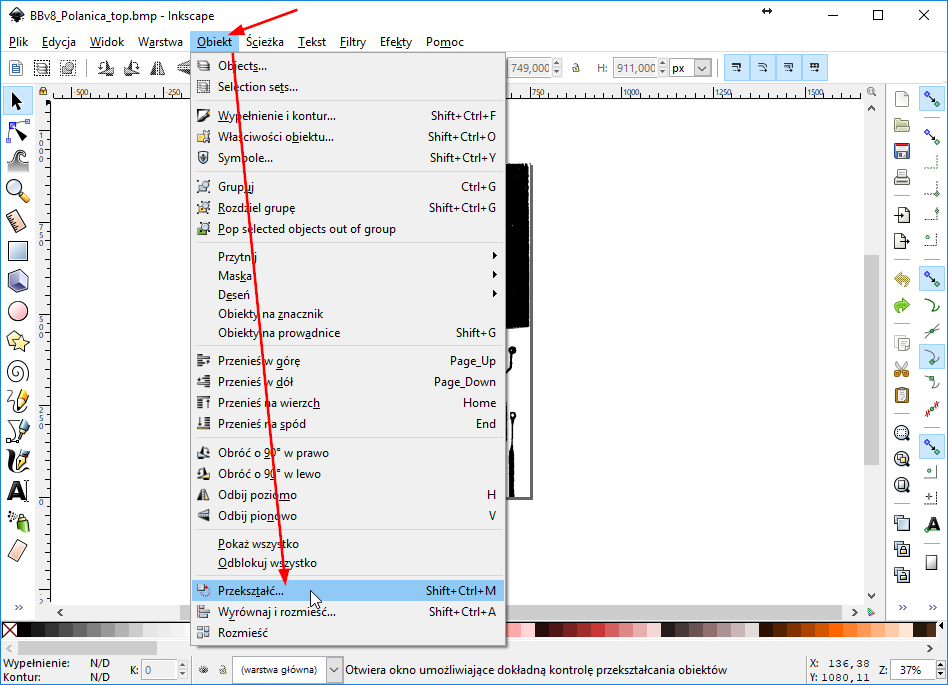Toggle layer lock icon in status bar
Screen dimensions: 948x685
click(x=222, y=669)
